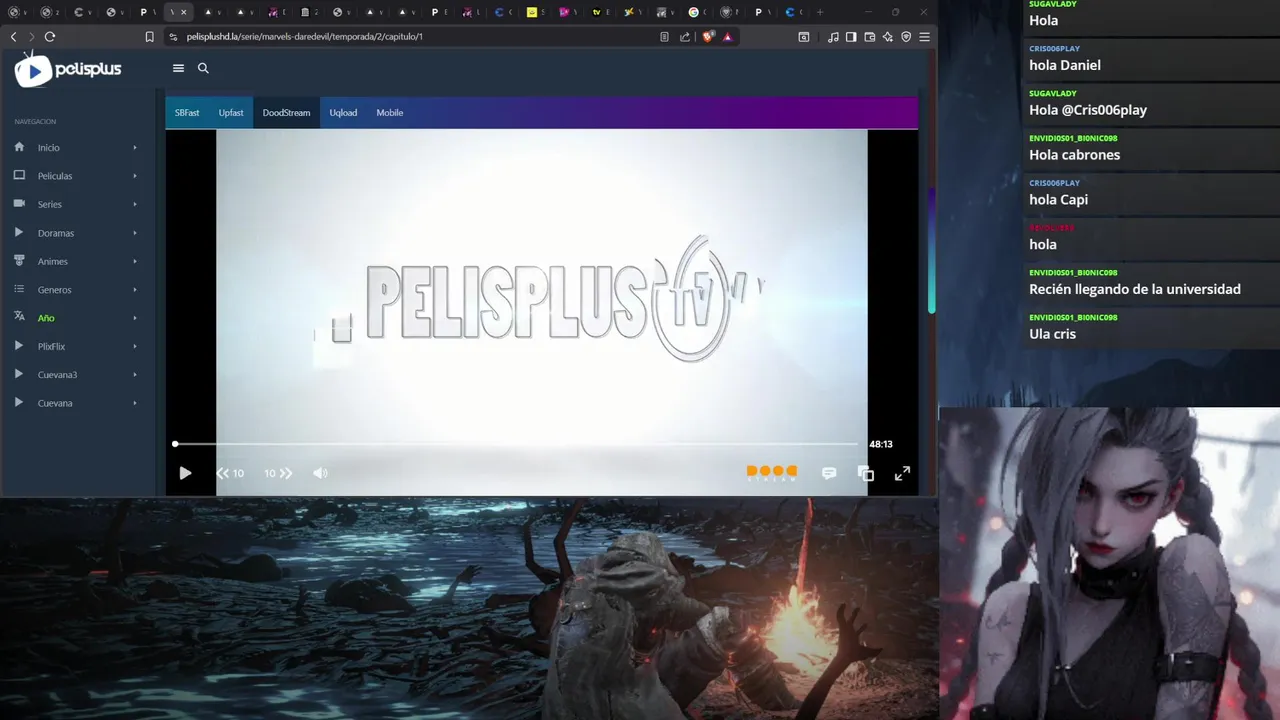
Task: Click chat message 'Hola cabrones'
Action: click(1075, 155)
